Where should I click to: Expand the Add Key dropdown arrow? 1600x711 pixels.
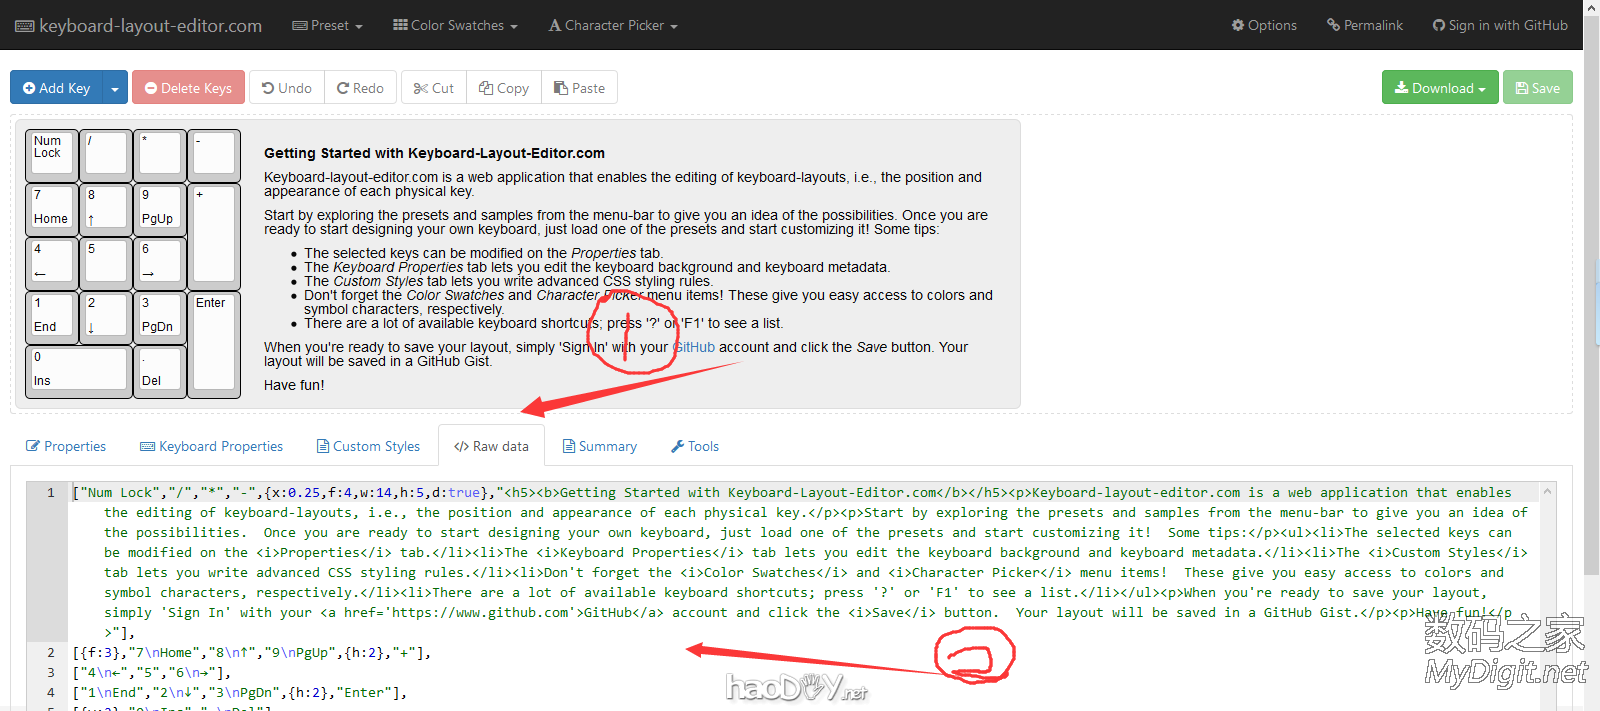[x=115, y=88]
